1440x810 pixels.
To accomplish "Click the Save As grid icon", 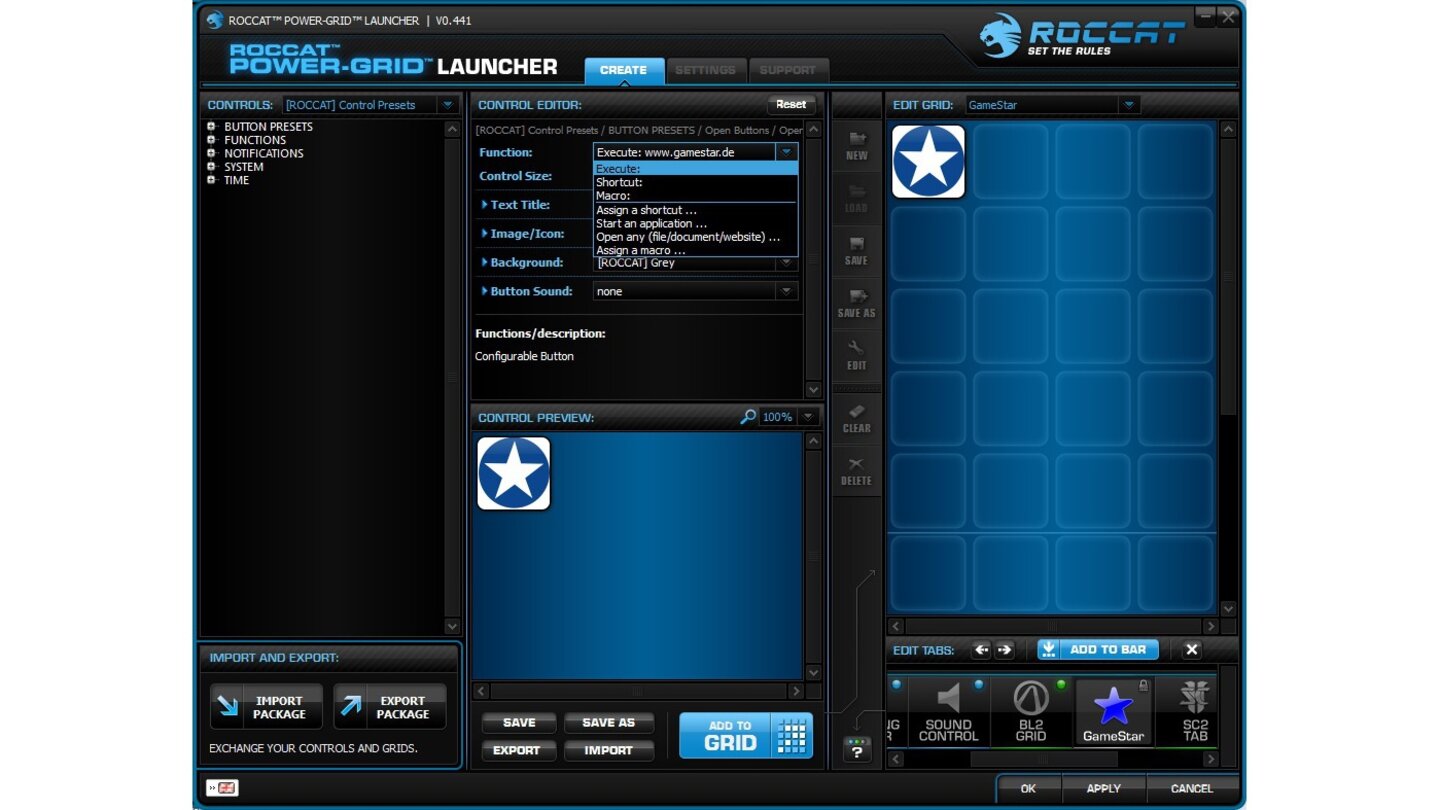I will coord(857,303).
